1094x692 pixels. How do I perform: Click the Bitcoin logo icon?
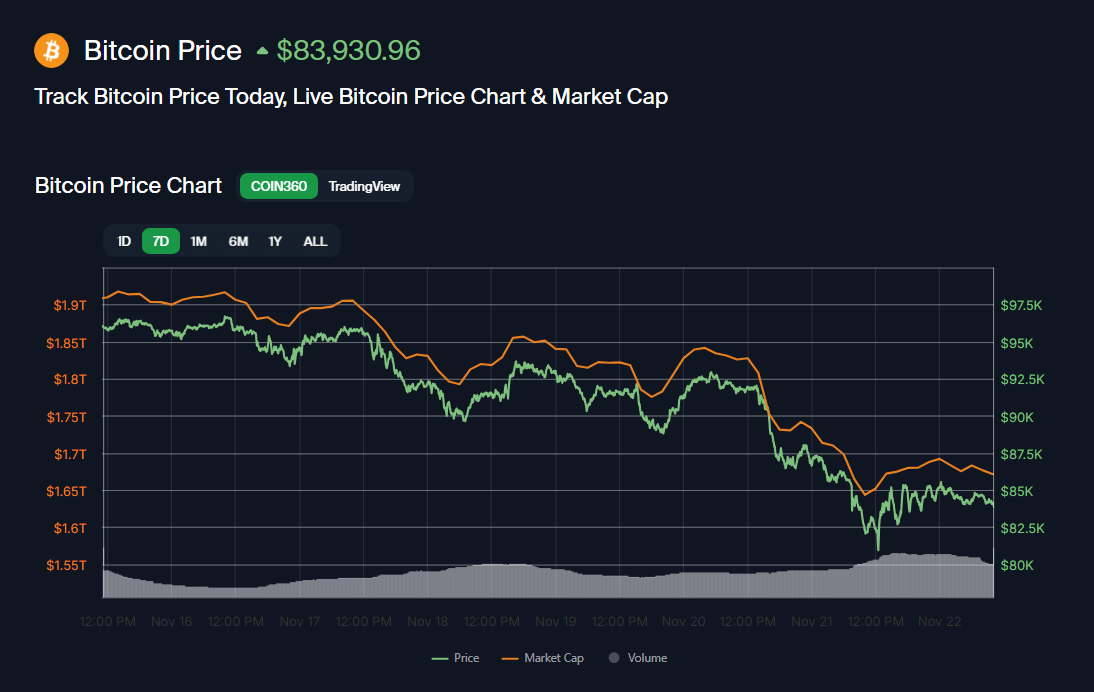51,49
